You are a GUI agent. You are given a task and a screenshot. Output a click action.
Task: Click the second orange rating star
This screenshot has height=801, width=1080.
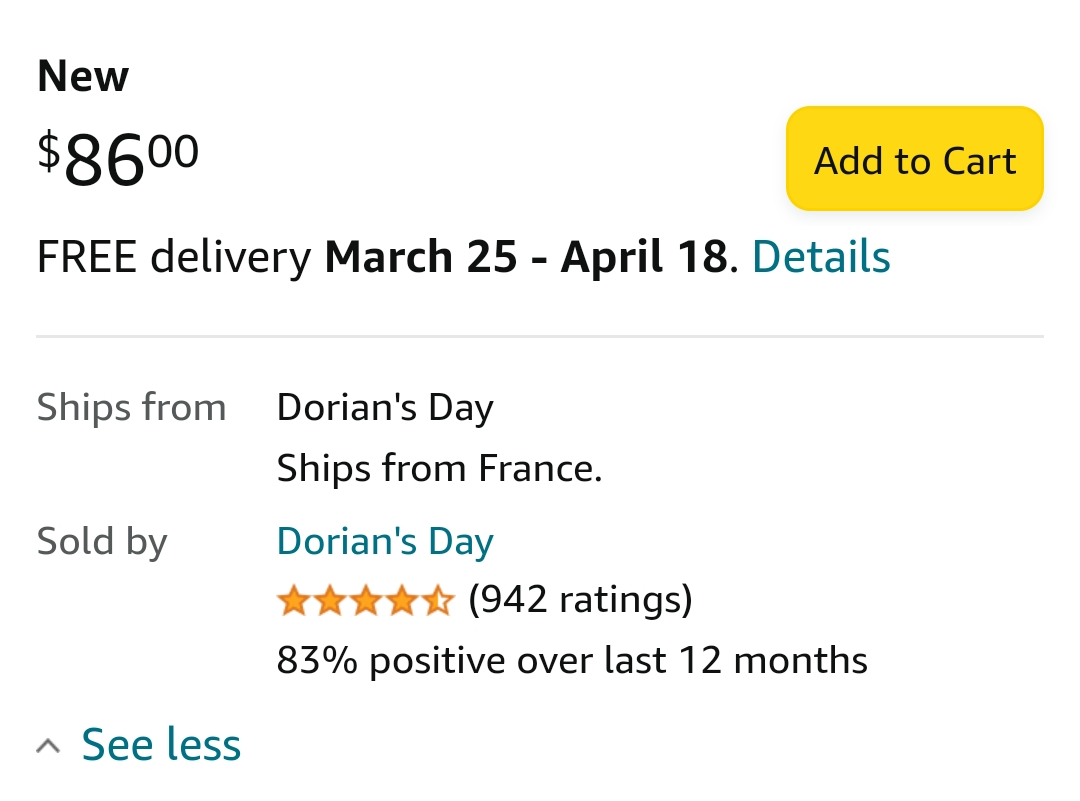pyautogui.click(x=329, y=601)
